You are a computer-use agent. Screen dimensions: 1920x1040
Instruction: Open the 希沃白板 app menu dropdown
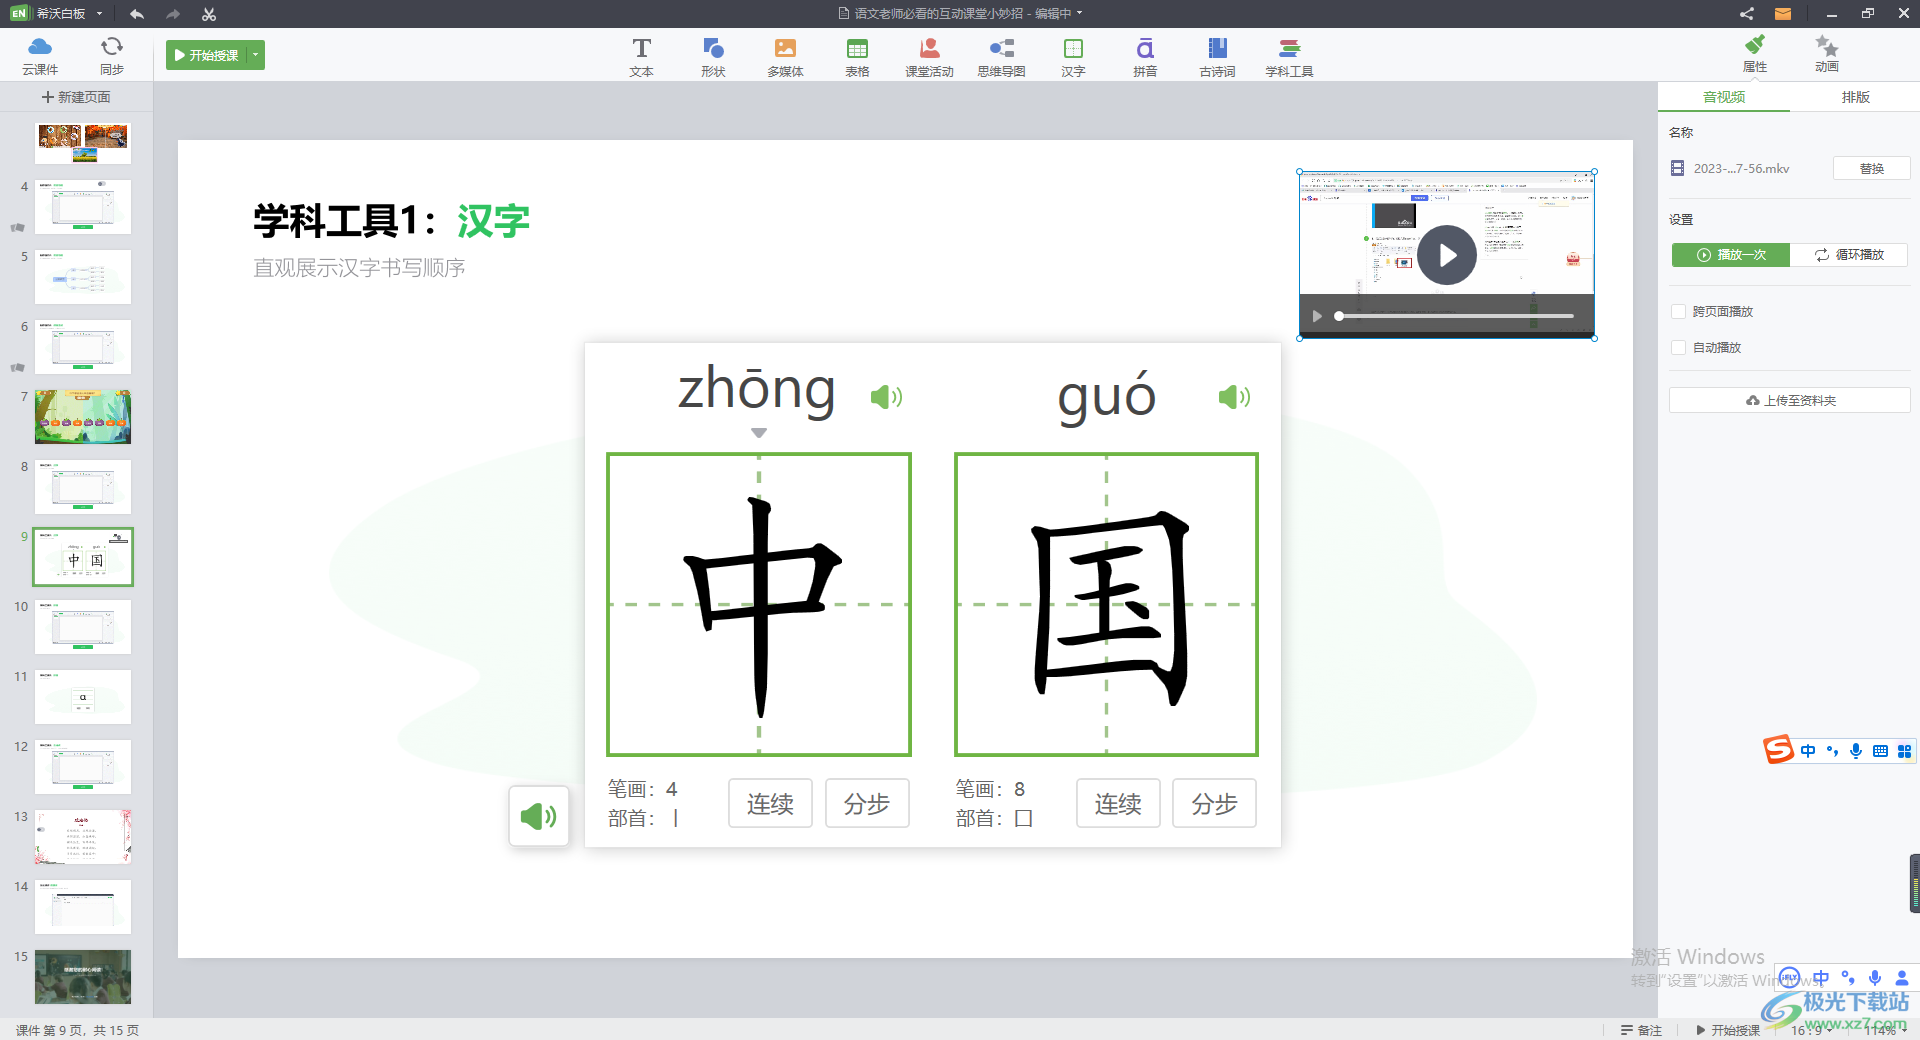click(99, 14)
